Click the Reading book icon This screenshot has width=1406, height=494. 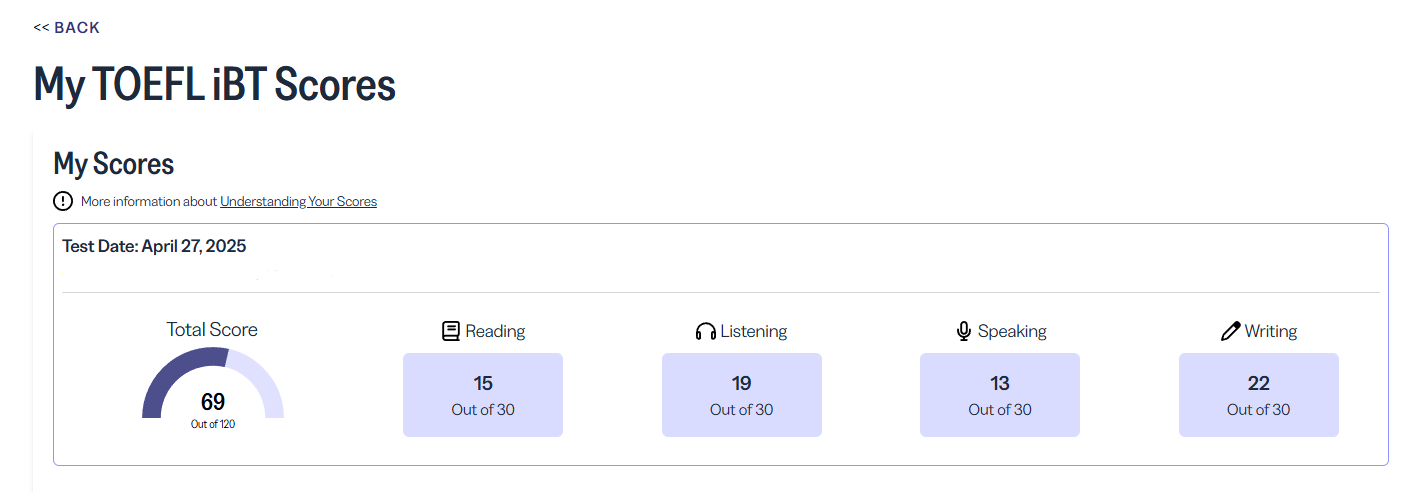tap(451, 331)
